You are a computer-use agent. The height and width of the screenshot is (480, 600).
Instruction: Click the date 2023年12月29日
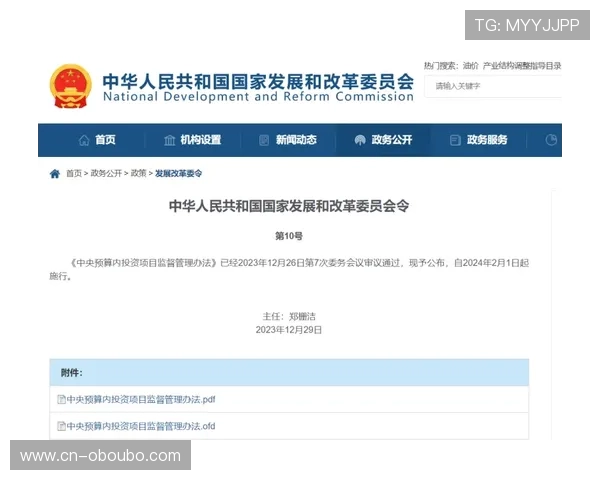pyautogui.click(x=289, y=330)
